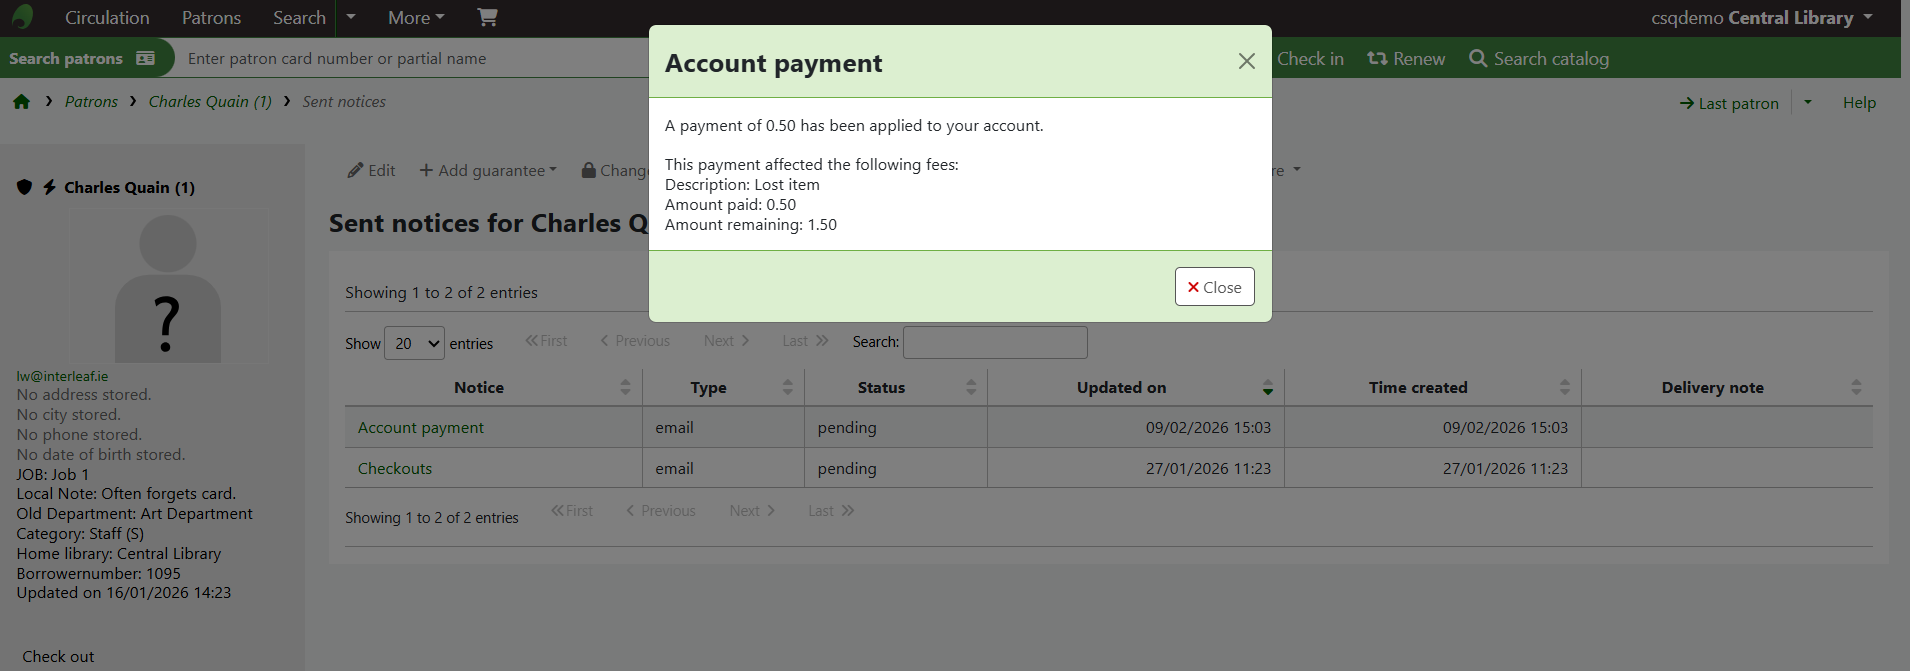1910x671 pixels.
Task: Click the top Next pagination button
Action: pos(726,341)
